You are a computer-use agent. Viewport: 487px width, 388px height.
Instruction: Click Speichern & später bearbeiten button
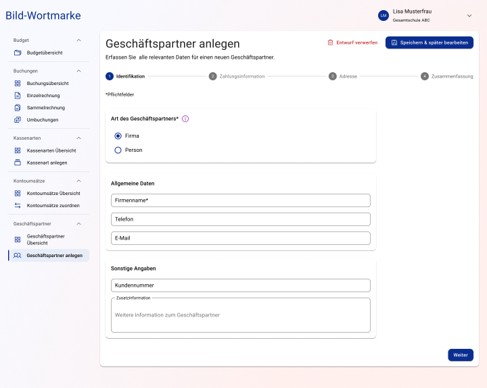(x=429, y=43)
